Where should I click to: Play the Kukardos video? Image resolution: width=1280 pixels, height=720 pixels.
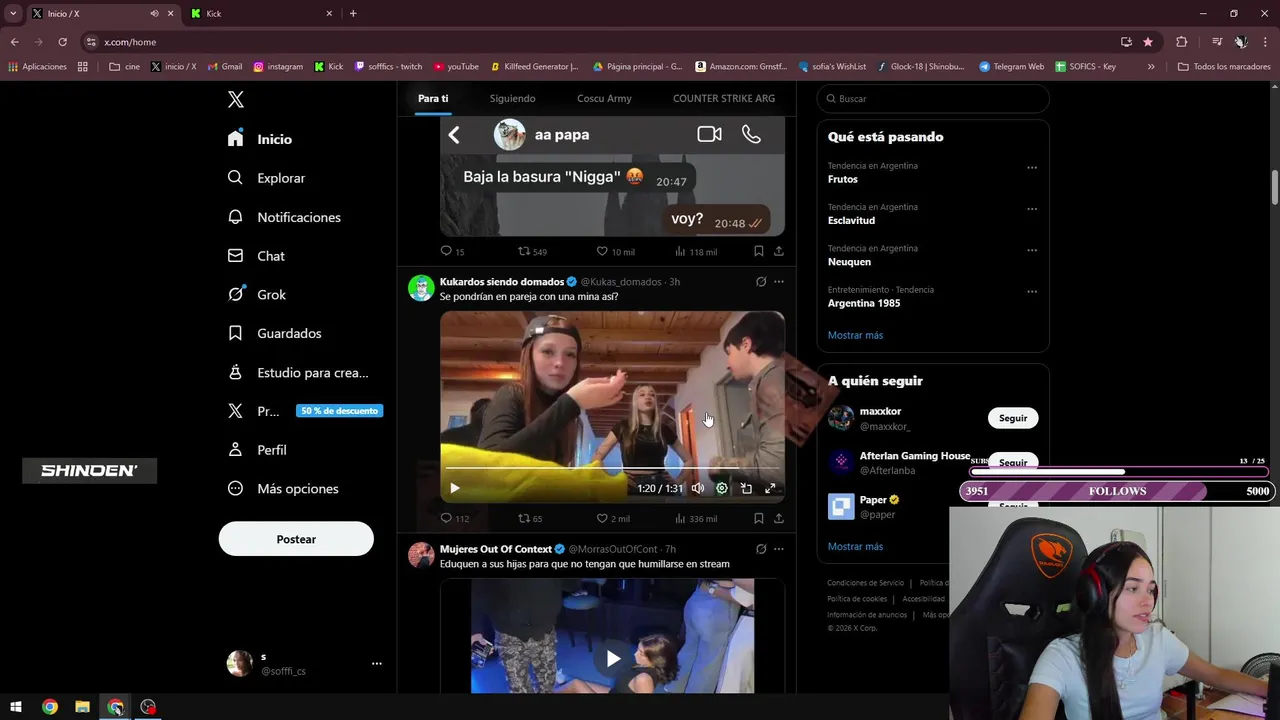(454, 488)
